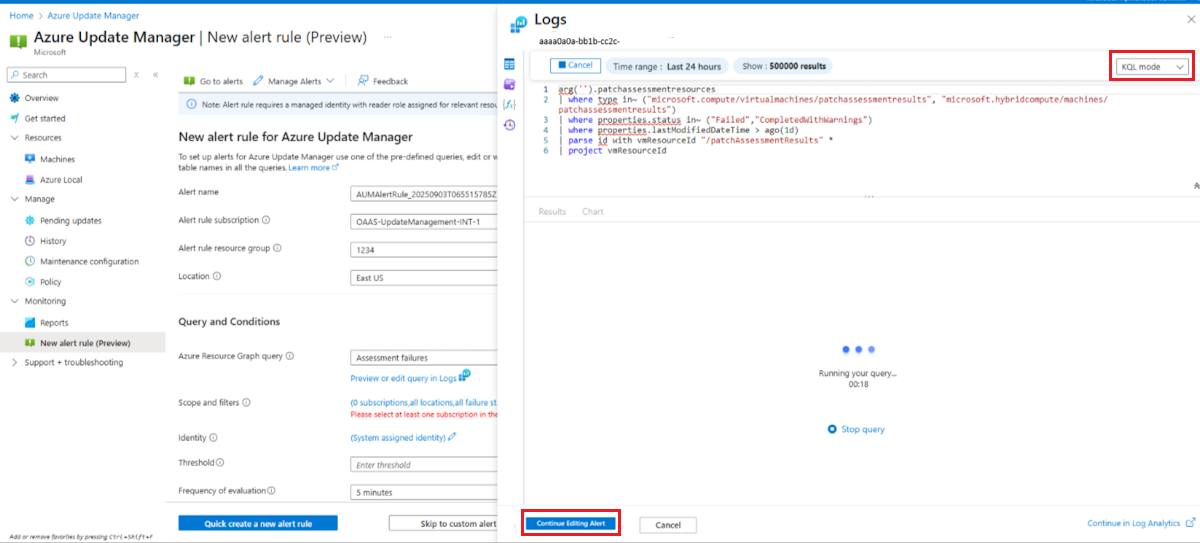Image resolution: width=1200 pixels, height=543 pixels.
Task: Select the Policy sidebar icon
Action: tap(30, 282)
